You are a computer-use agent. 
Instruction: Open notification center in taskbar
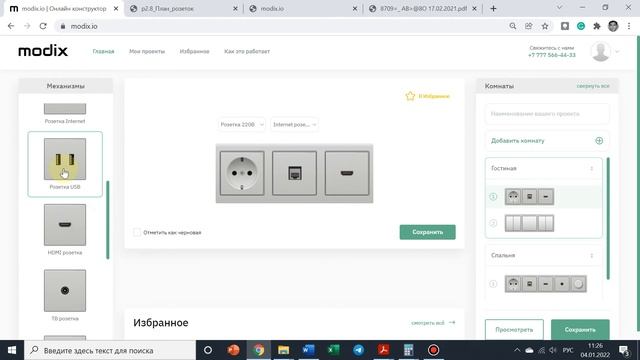pos(624,350)
